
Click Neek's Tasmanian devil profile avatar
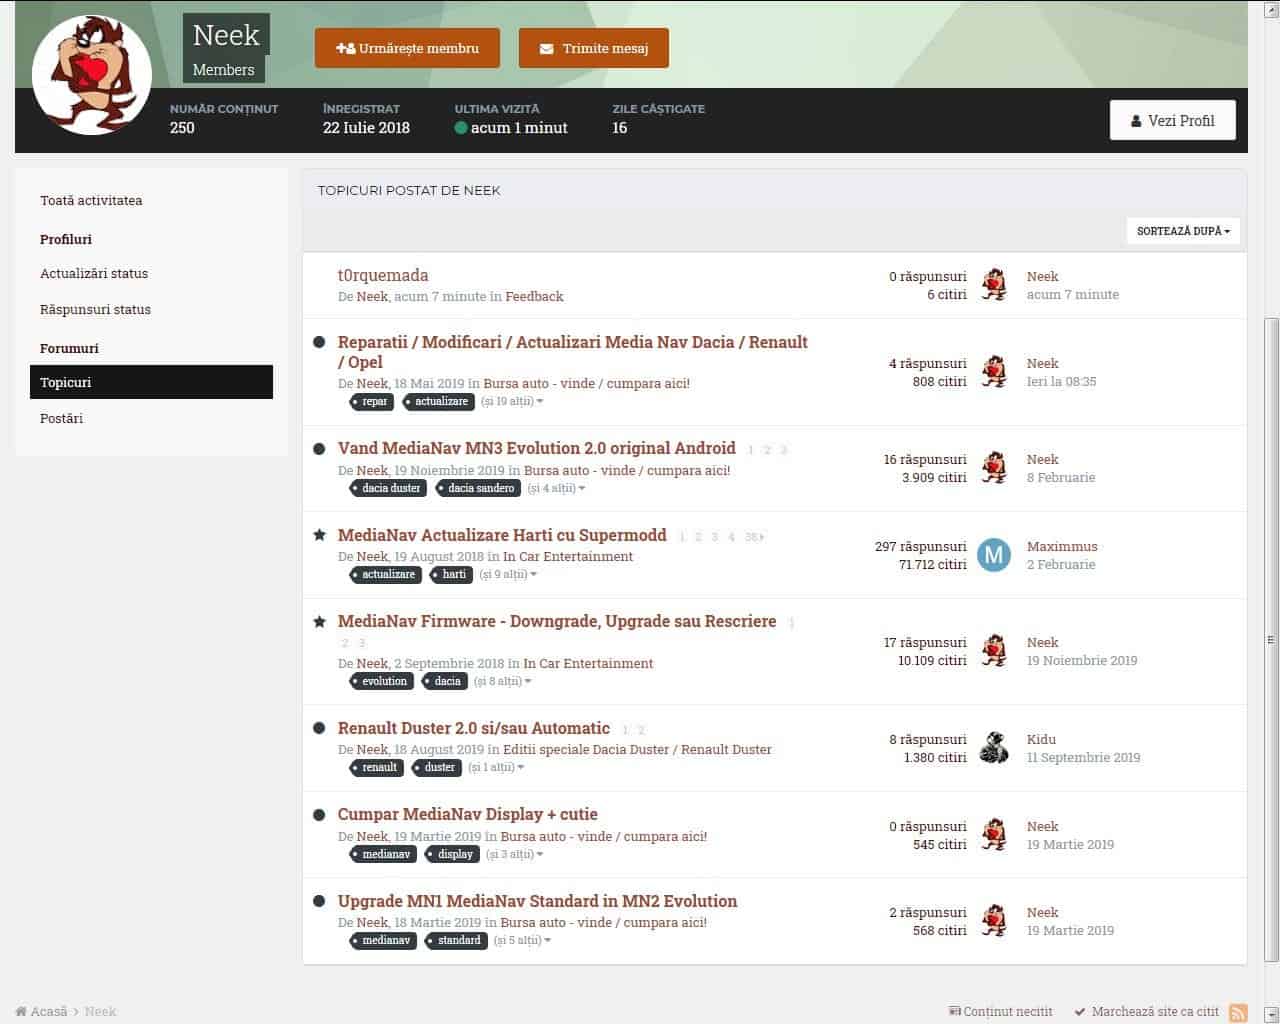(92, 75)
